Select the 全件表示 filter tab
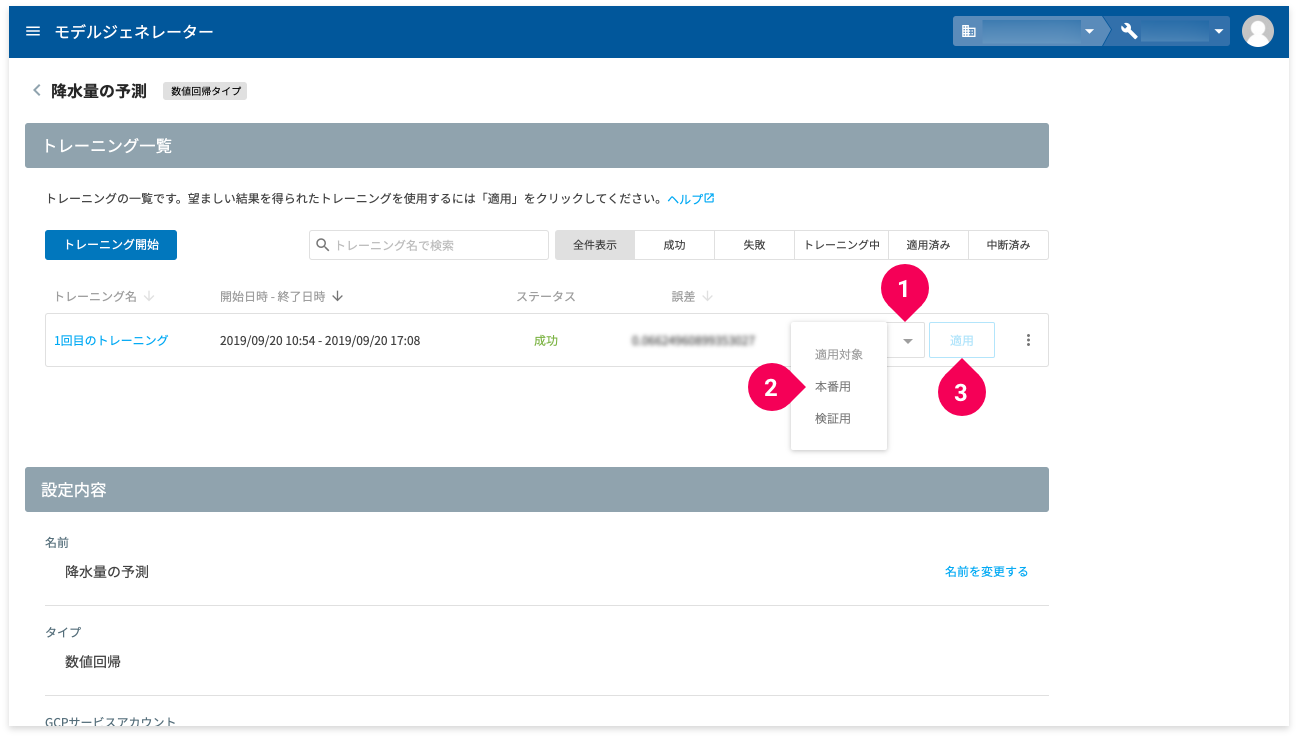1298x738 pixels. click(595, 245)
